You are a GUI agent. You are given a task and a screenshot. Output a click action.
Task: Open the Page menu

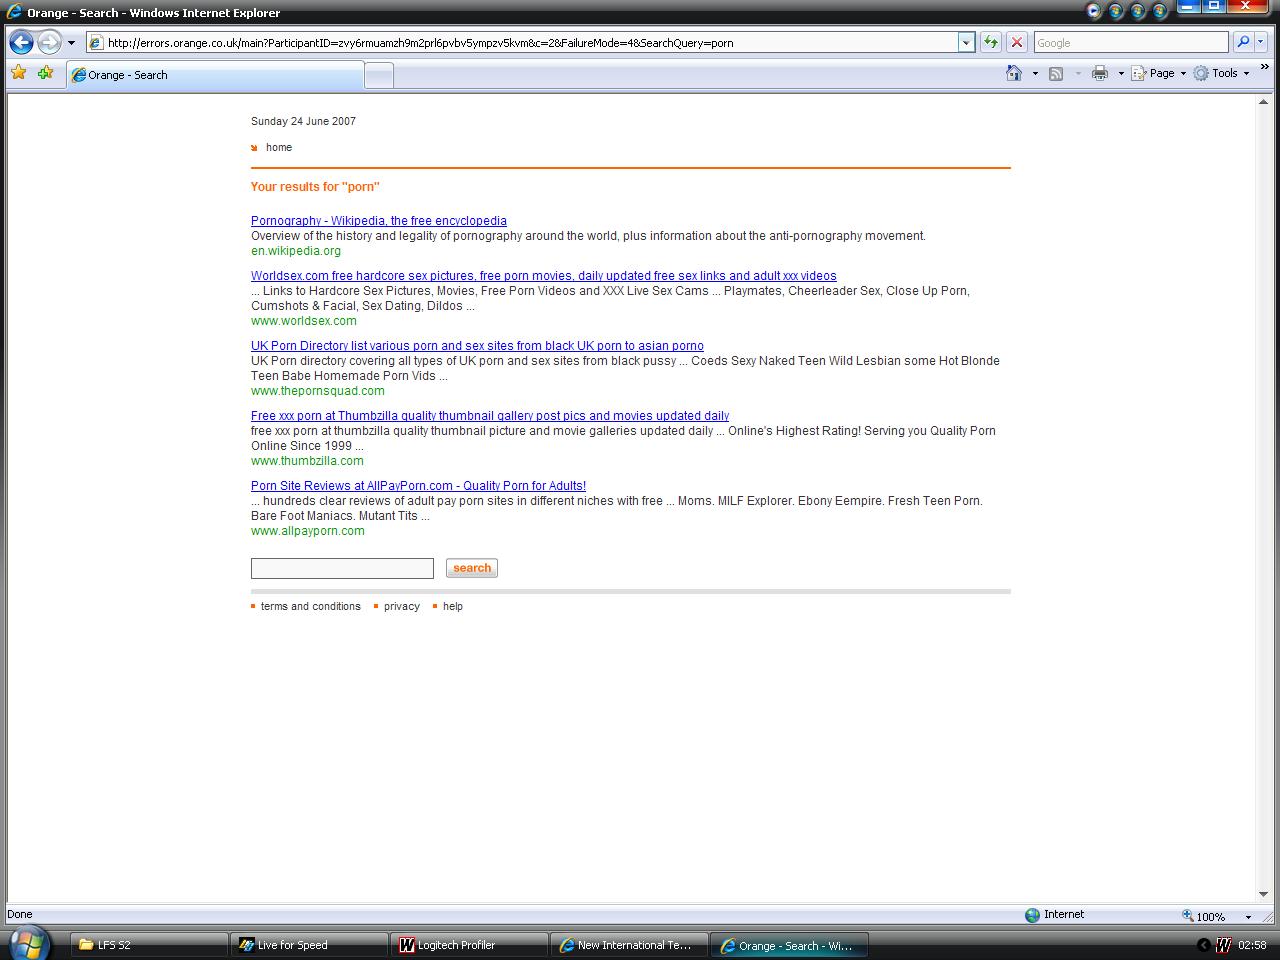(1158, 73)
